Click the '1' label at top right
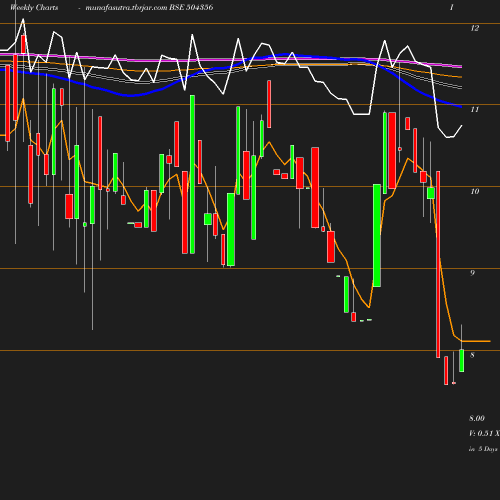 [452, 7]
